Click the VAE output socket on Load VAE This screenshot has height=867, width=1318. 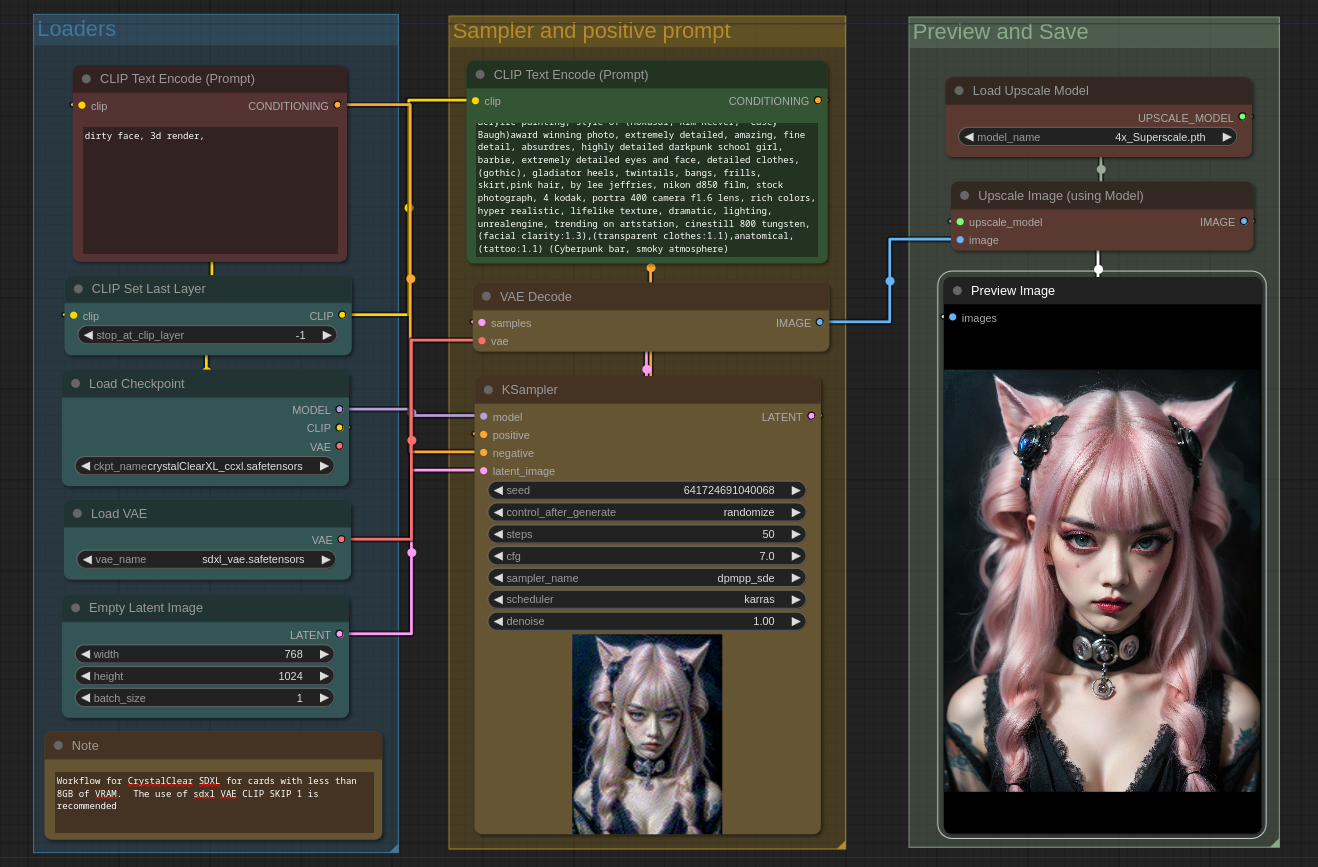click(341, 540)
